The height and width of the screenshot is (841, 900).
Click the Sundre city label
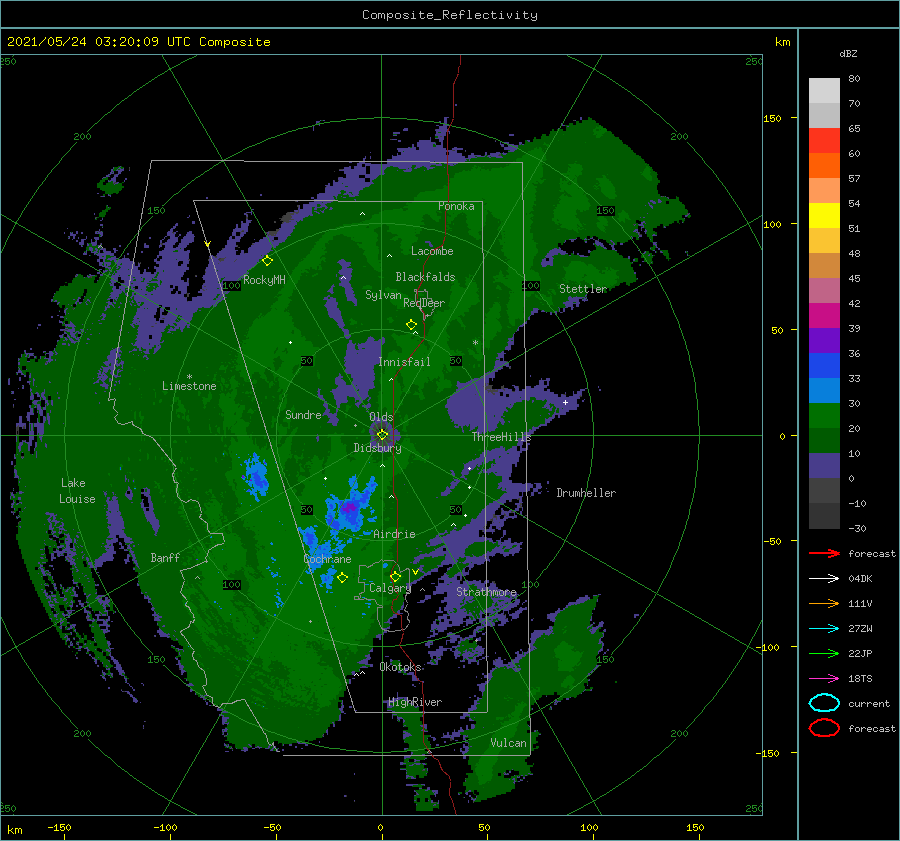pyautogui.click(x=303, y=415)
